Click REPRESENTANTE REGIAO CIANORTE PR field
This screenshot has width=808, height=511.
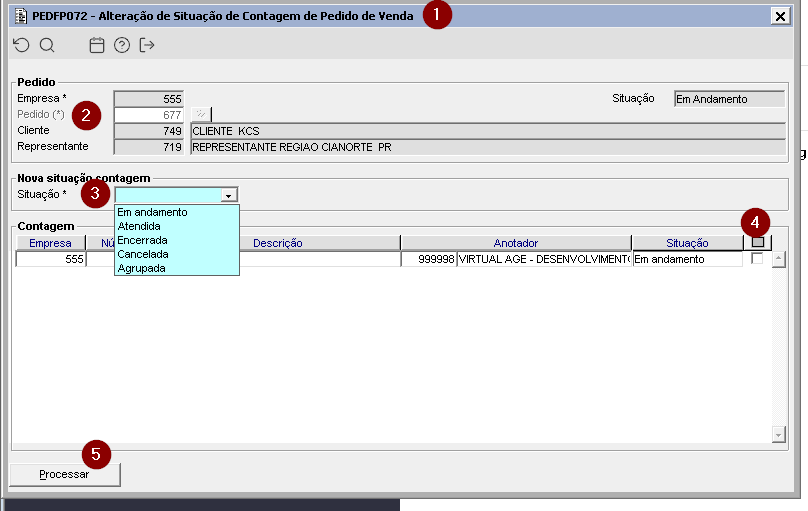(x=488, y=147)
